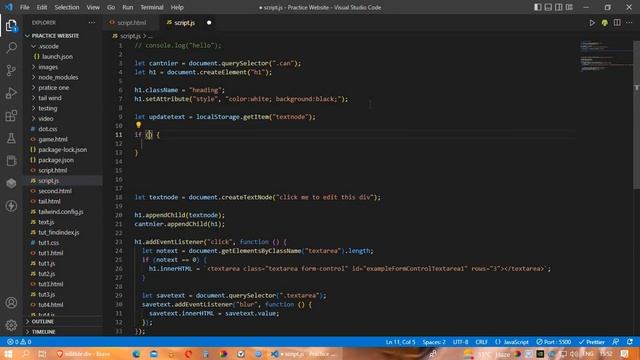Open Windows Start menu

(8, 353)
